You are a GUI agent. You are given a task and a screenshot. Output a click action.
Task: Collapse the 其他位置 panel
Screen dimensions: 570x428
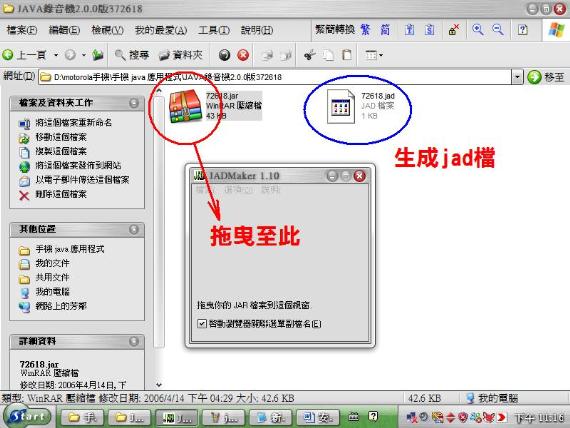(134, 229)
